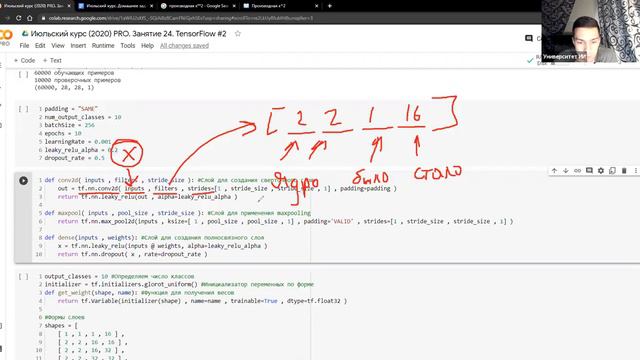
Task: Run the conv2d code cell
Action: click(x=23, y=180)
